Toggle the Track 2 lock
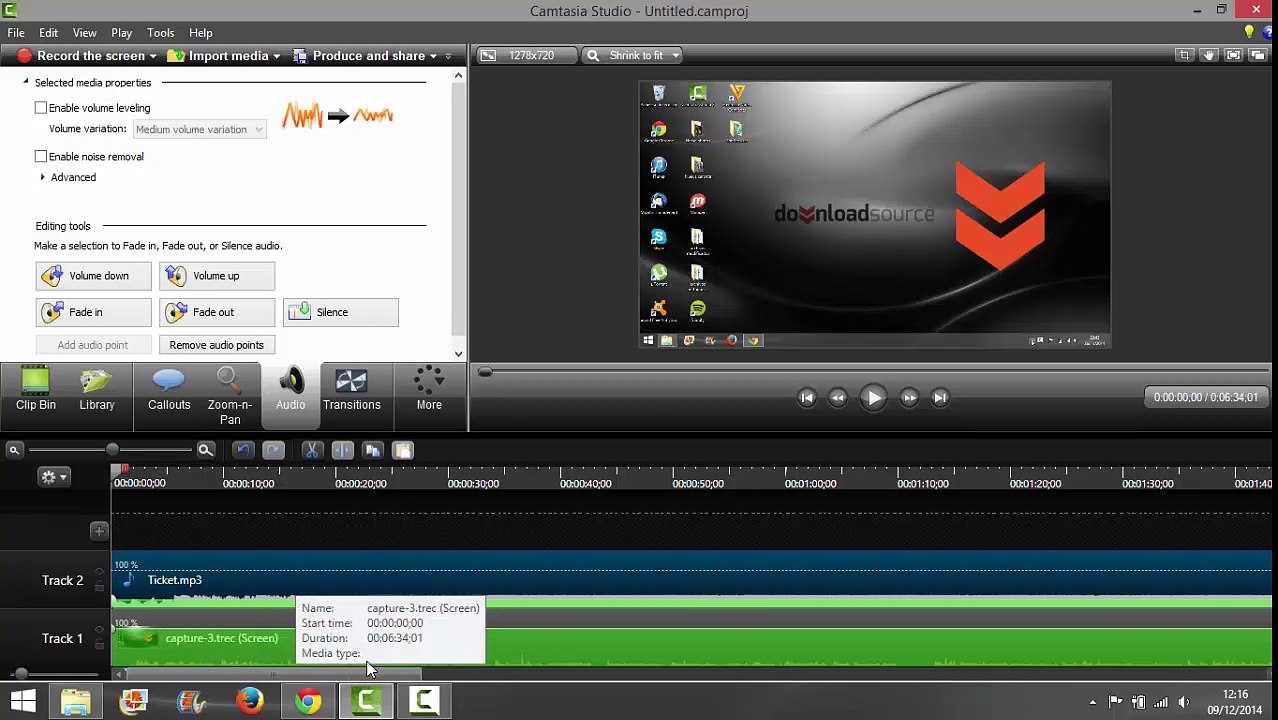 pos(99,587)
